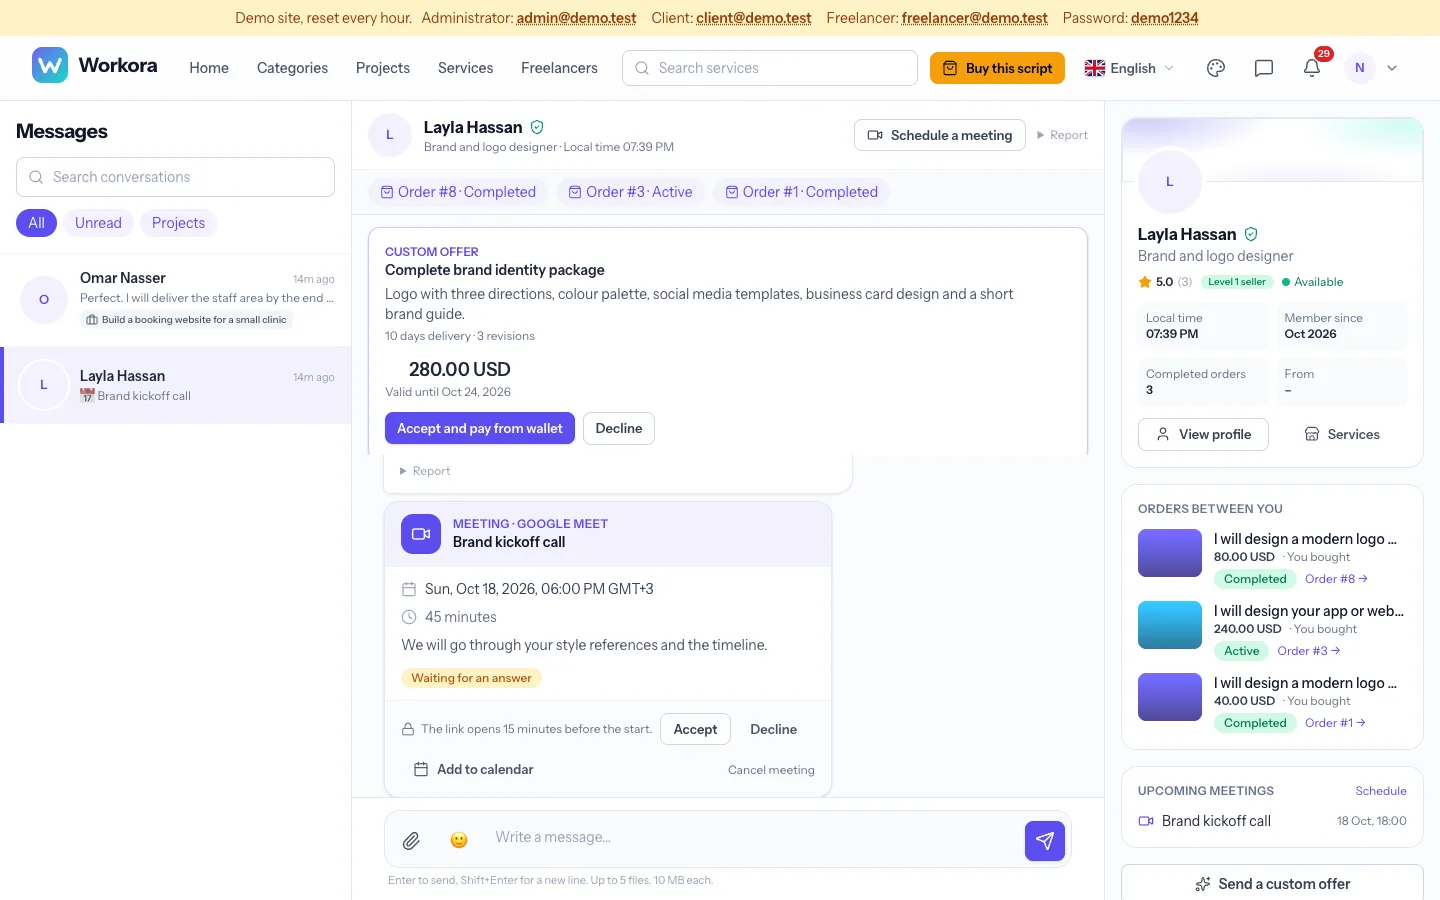This screenshot has height=900, width=1440.
Task: Click the Buy this script button
Action: 997,68
